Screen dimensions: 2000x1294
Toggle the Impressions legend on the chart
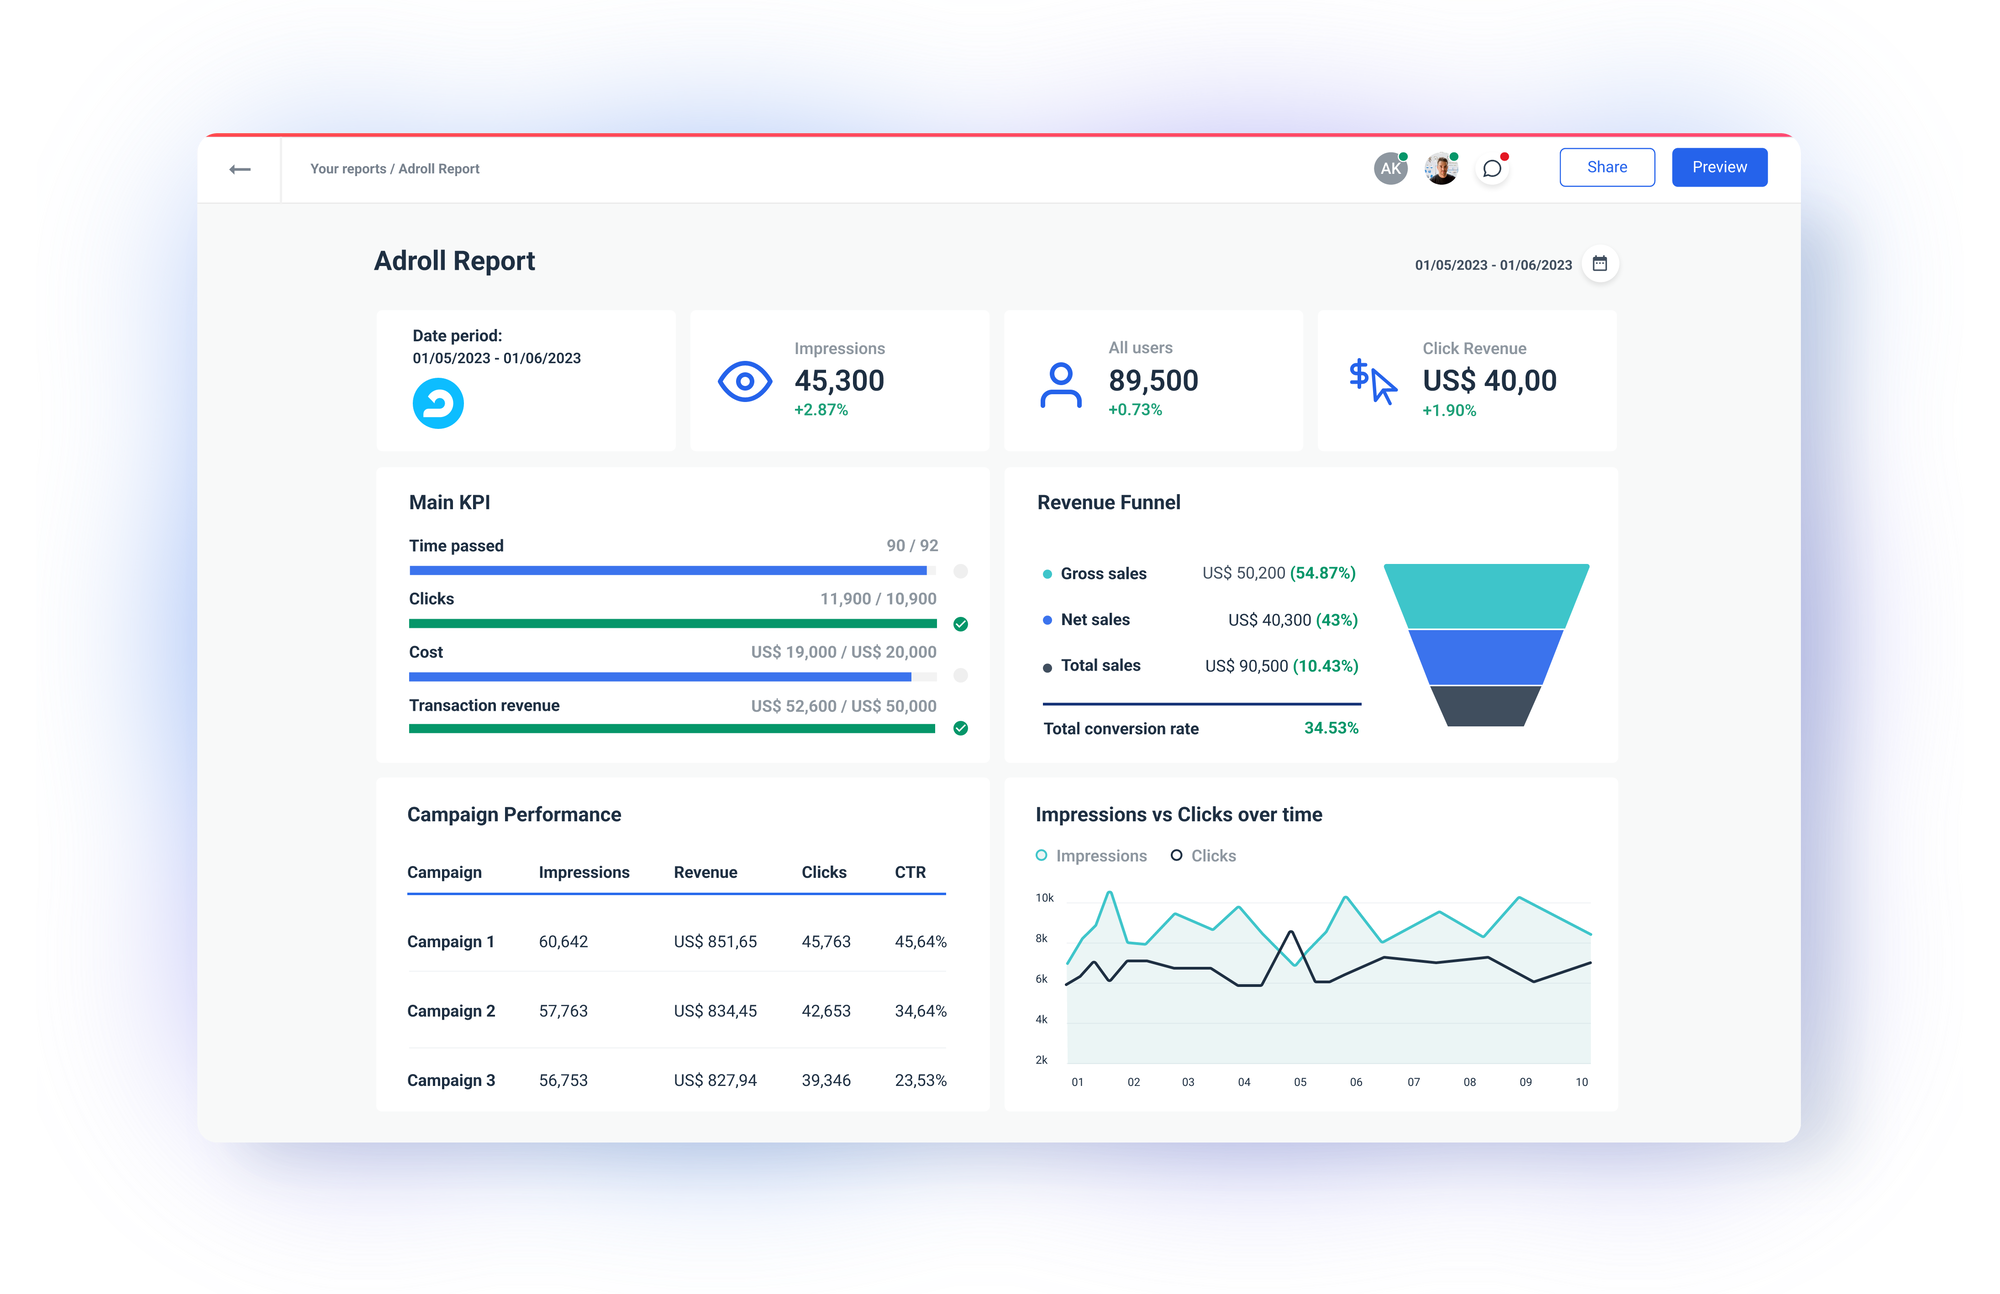[1092, 855]
